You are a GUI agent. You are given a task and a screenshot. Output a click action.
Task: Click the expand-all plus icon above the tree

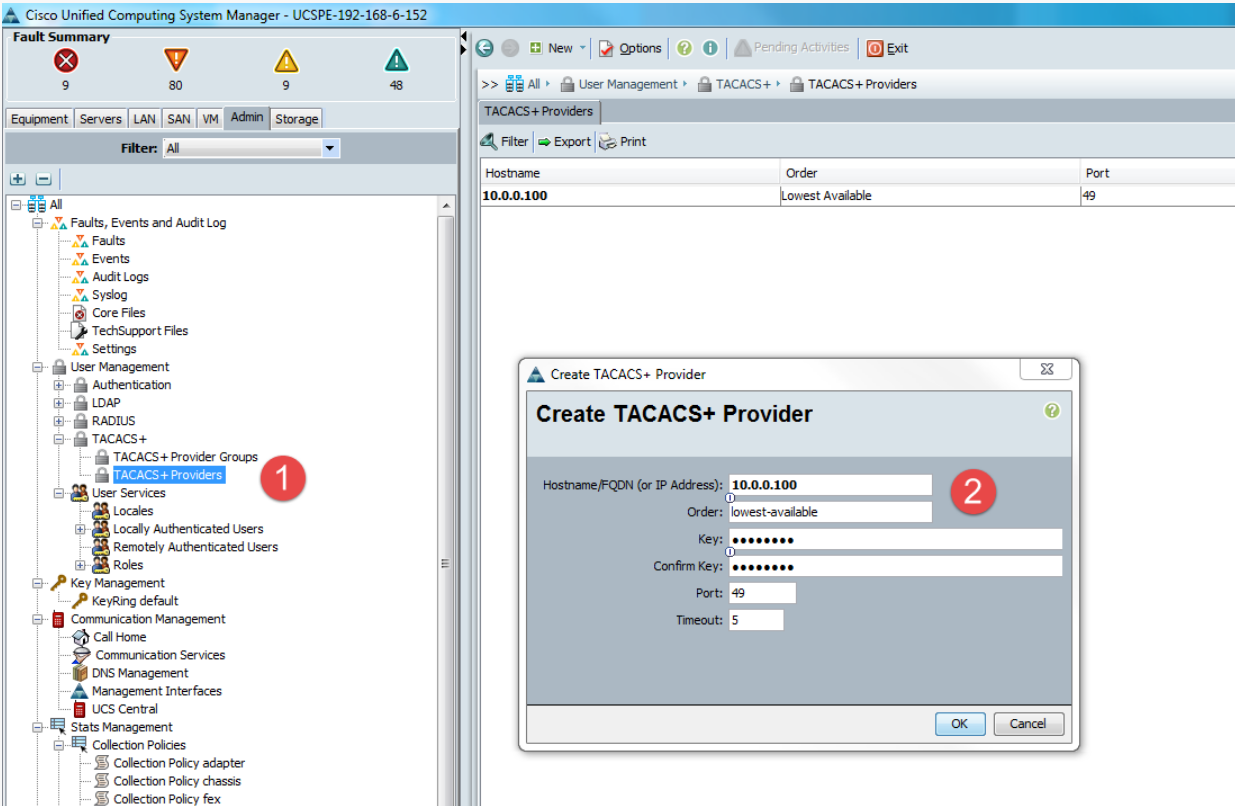(x=16, y=178)
